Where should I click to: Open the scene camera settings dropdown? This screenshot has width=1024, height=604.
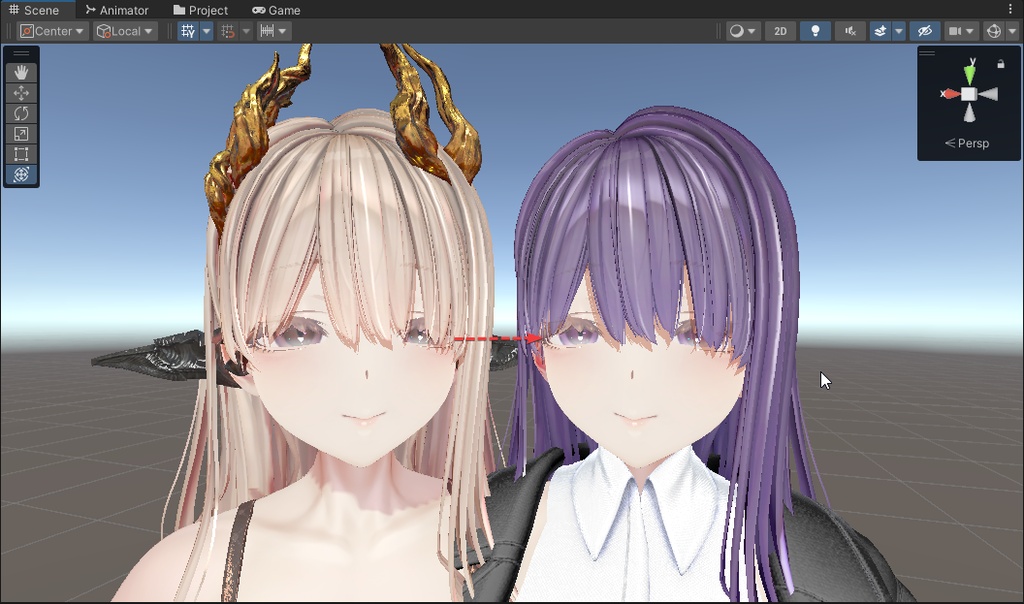point(961,31)
